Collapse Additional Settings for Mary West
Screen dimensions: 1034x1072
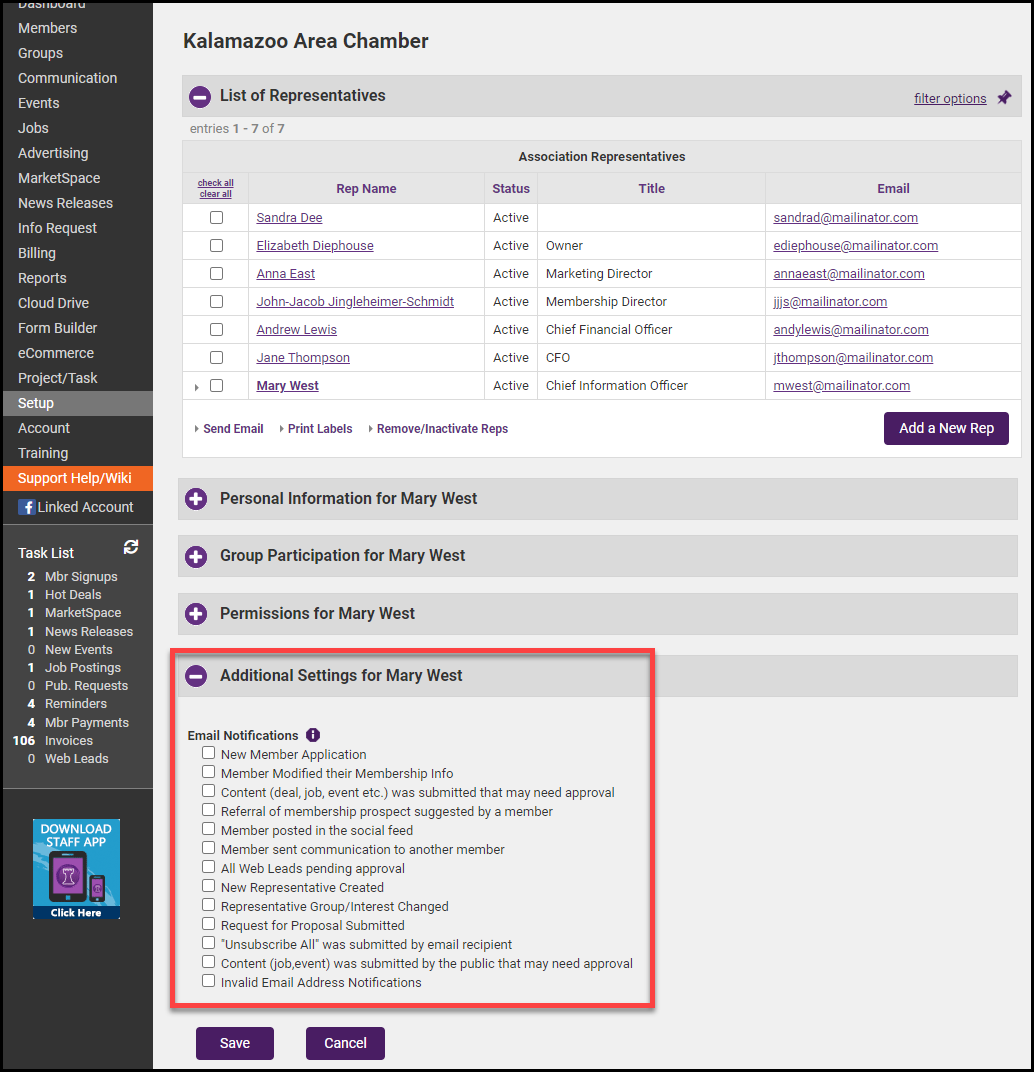tap(196, 676)
